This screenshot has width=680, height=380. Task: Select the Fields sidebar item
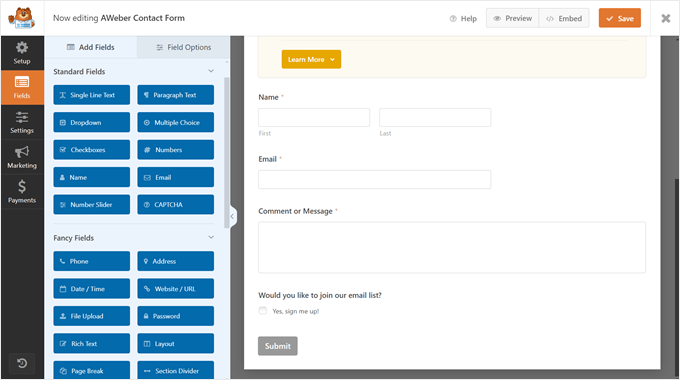pos(22,88)
